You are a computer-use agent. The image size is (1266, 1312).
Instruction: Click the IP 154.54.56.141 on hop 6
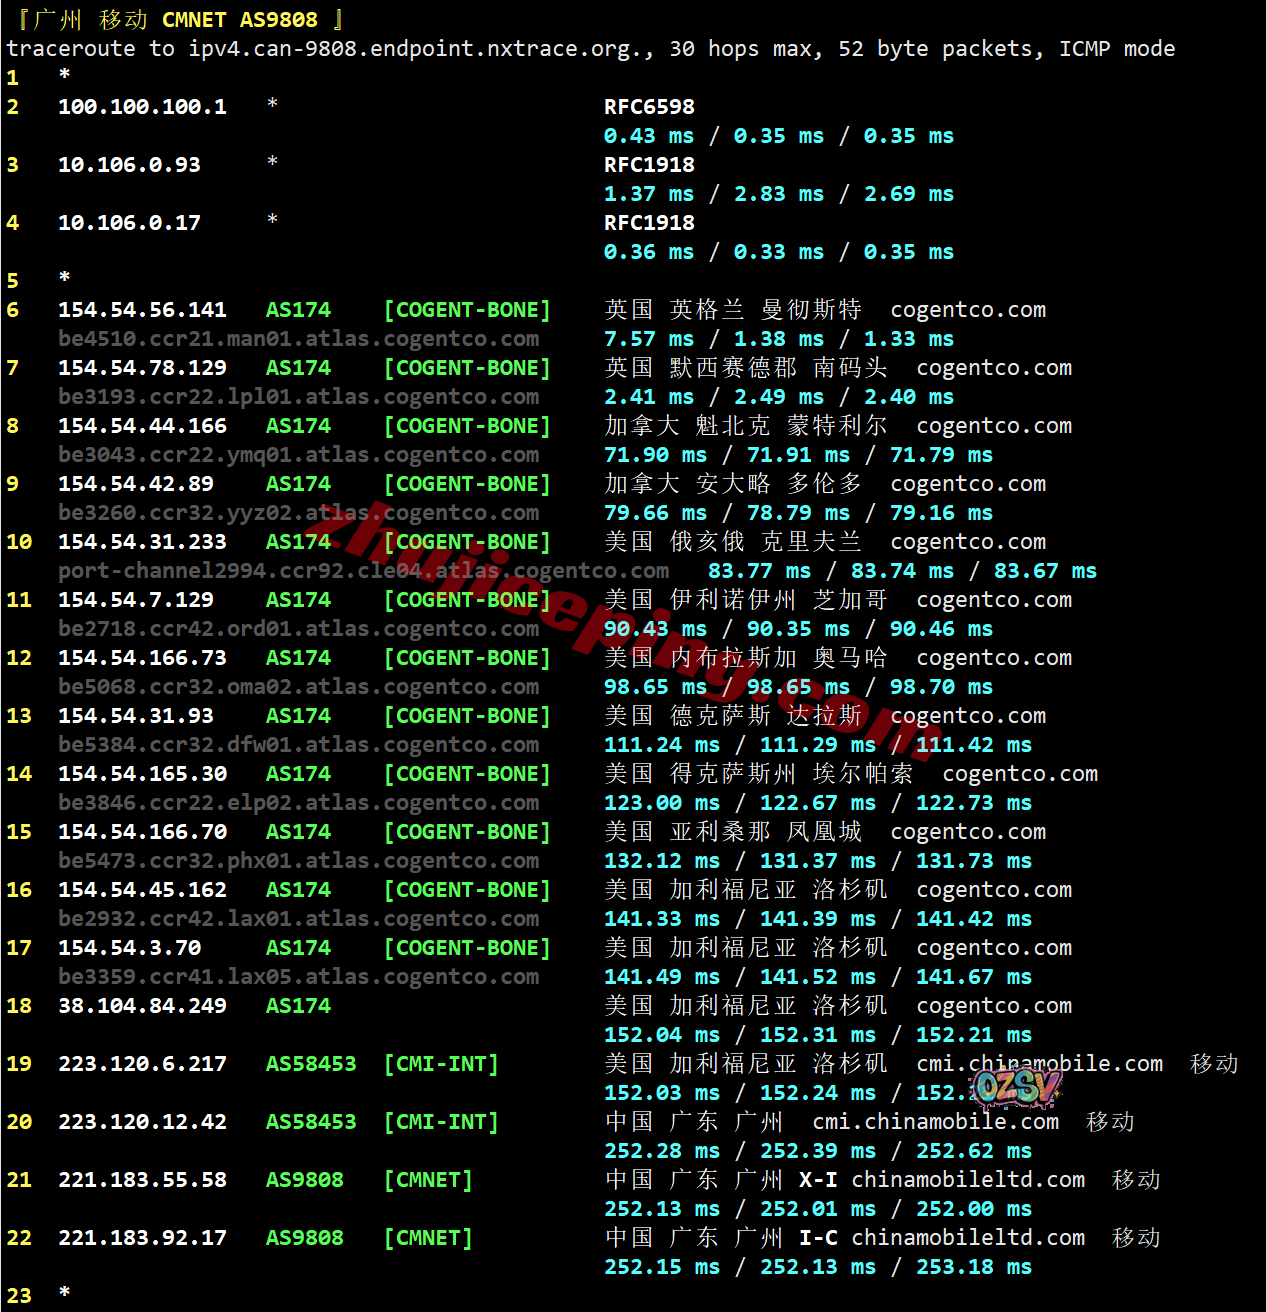[142, 310]
